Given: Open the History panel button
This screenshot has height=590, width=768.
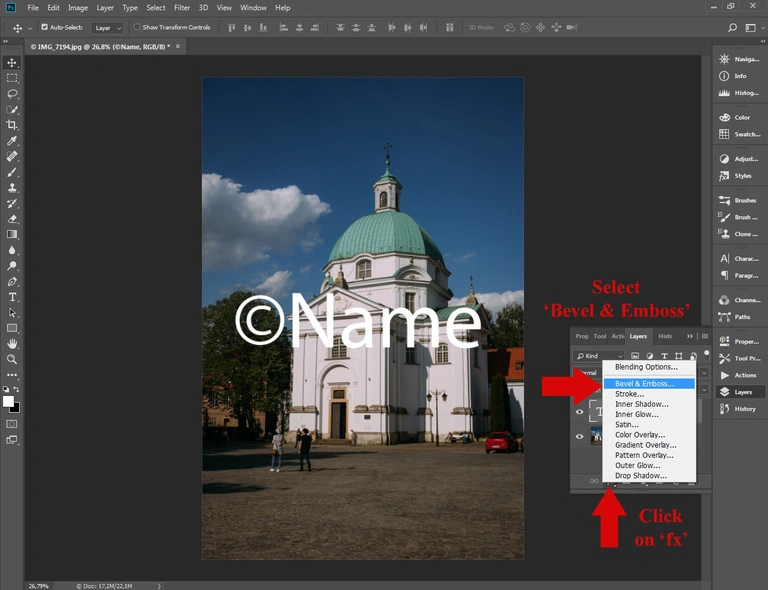Looking at the screenshot, I should click(x=740, y=409).
